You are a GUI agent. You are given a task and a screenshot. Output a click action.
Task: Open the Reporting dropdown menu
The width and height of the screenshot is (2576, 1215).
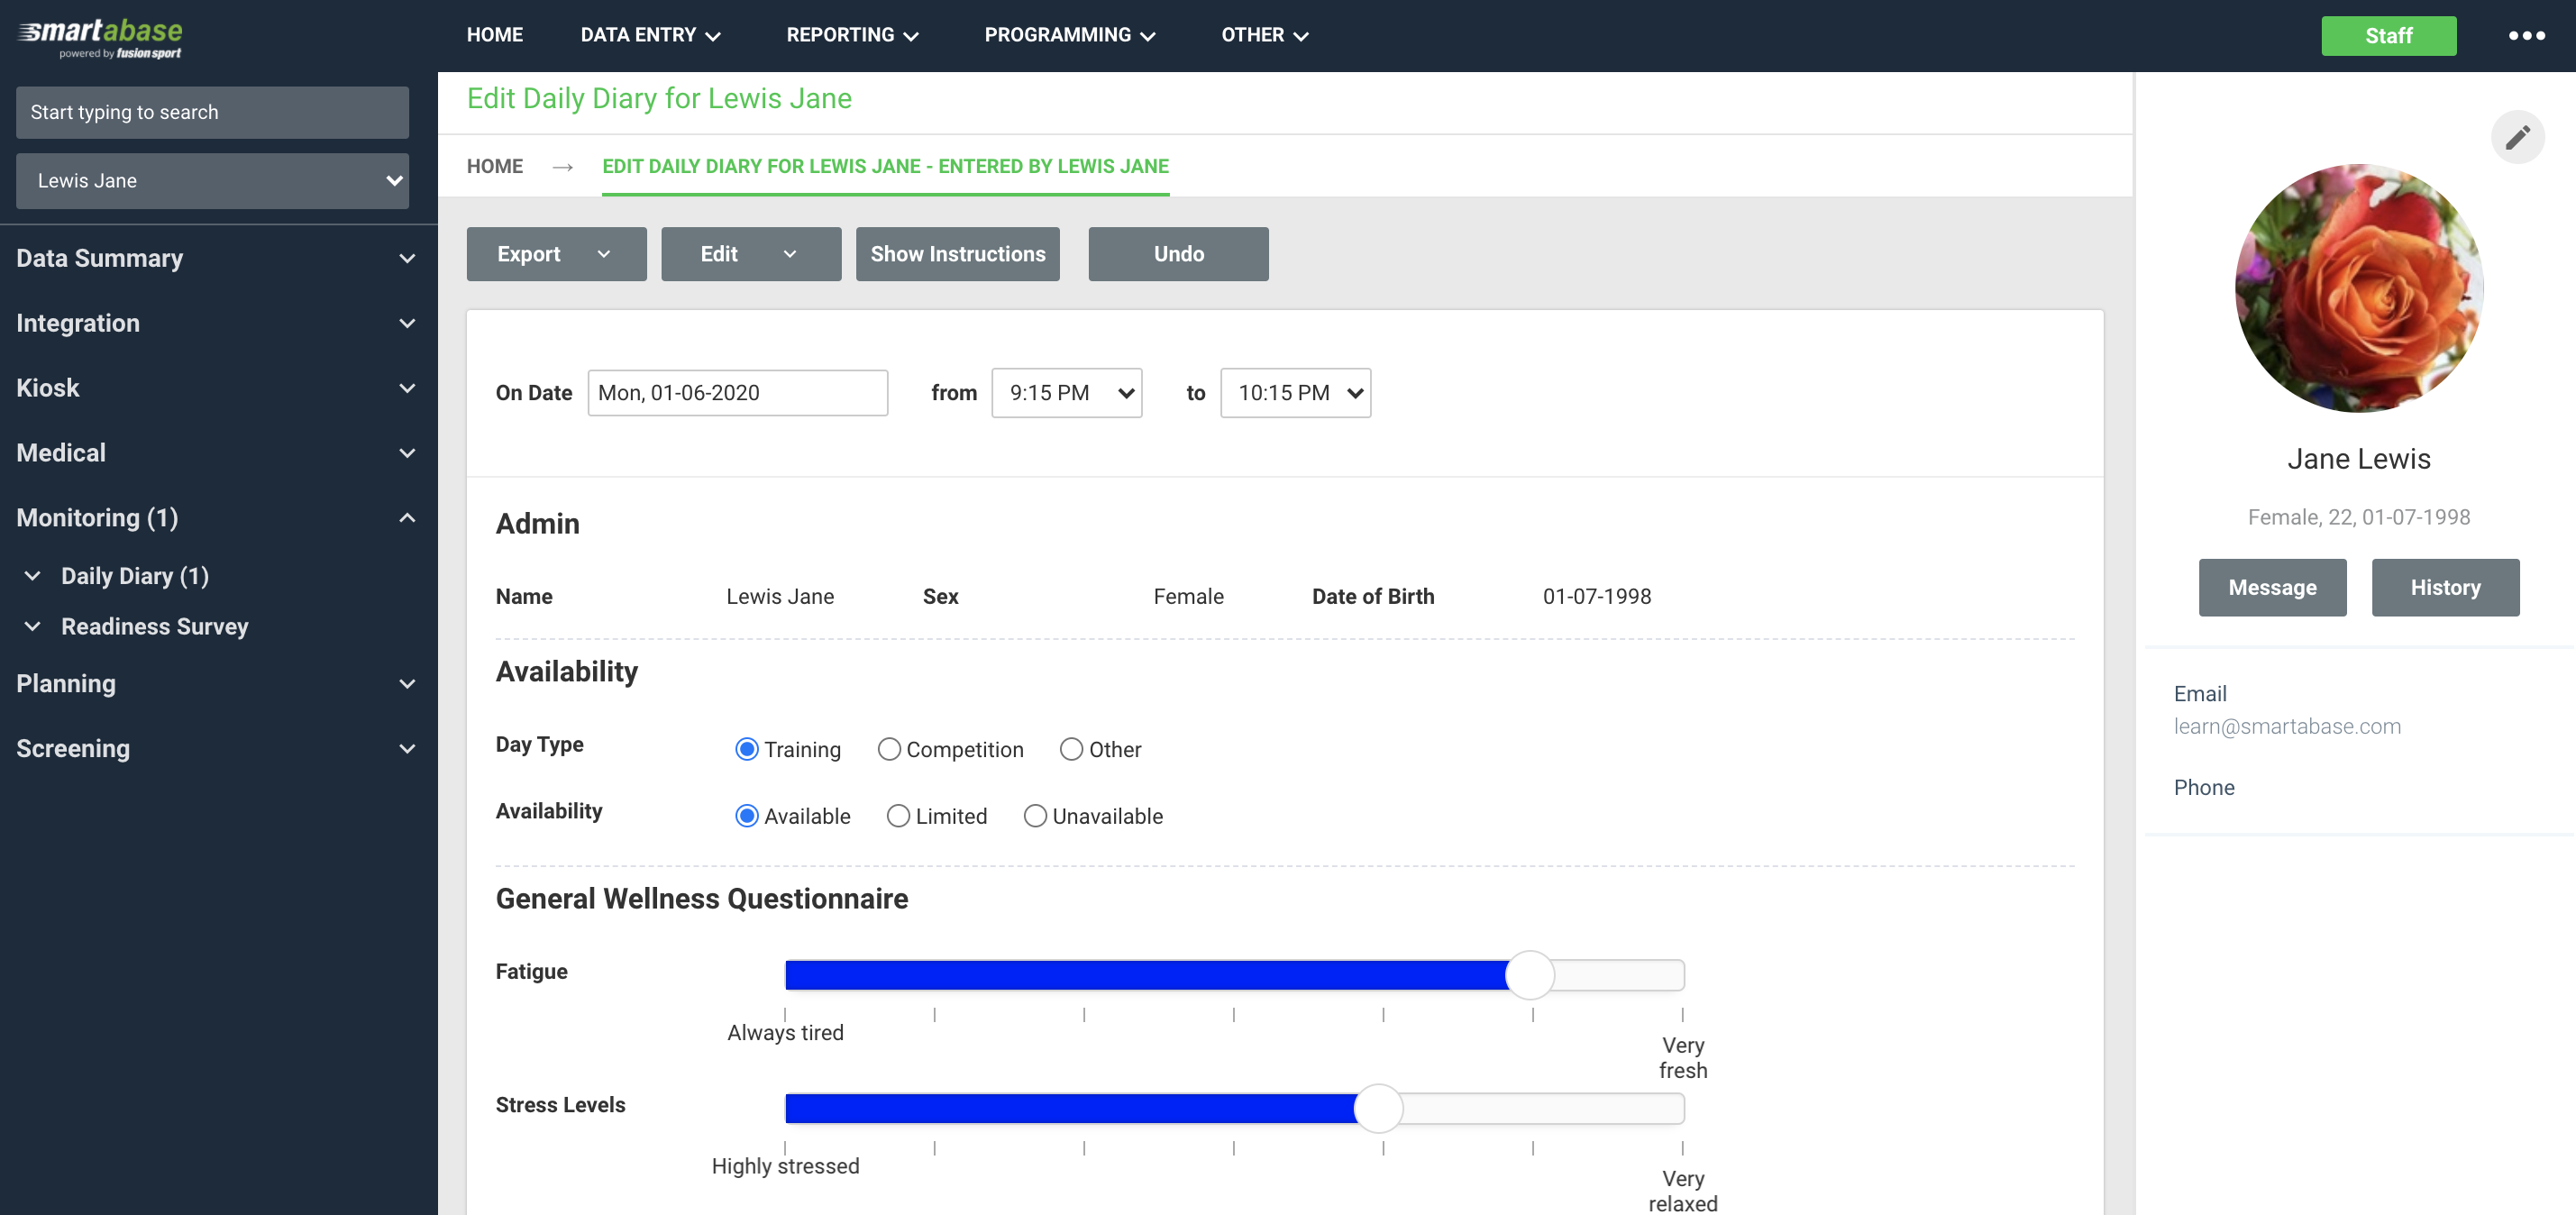point(851,34)
